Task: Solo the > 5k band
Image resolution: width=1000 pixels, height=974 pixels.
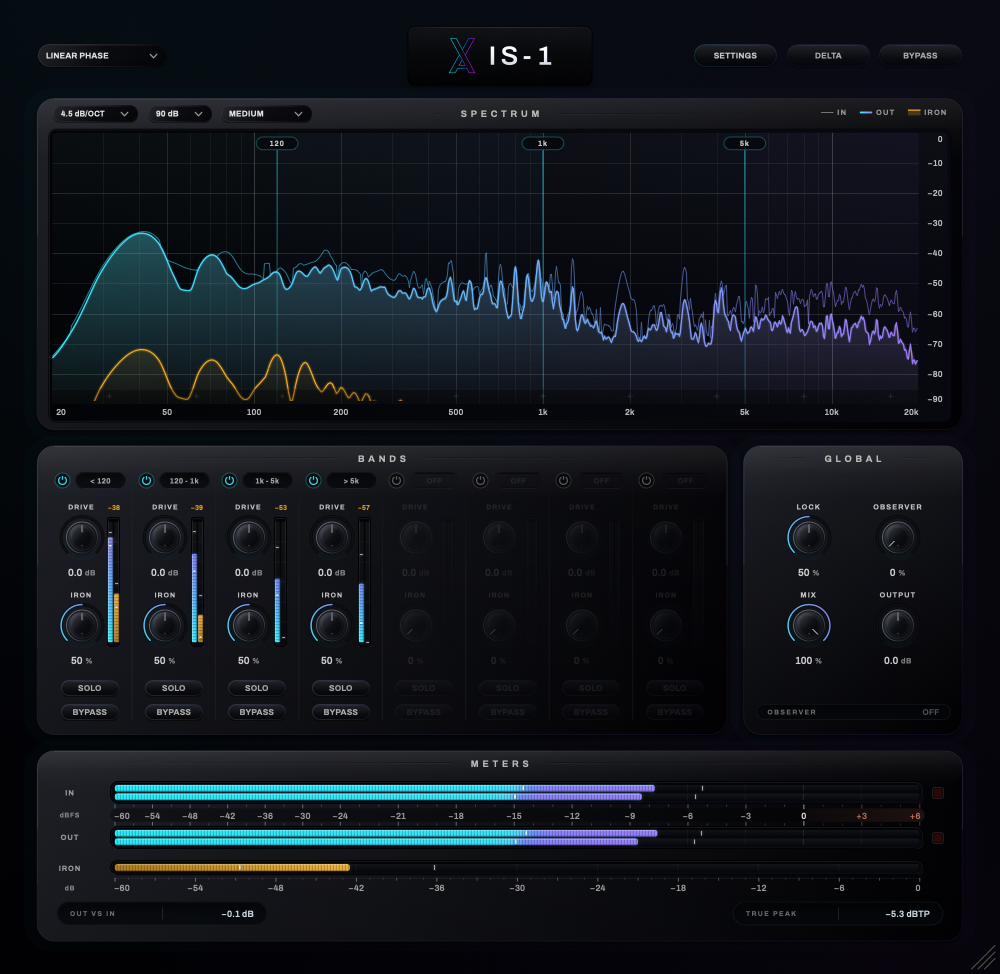Action: 341,688
